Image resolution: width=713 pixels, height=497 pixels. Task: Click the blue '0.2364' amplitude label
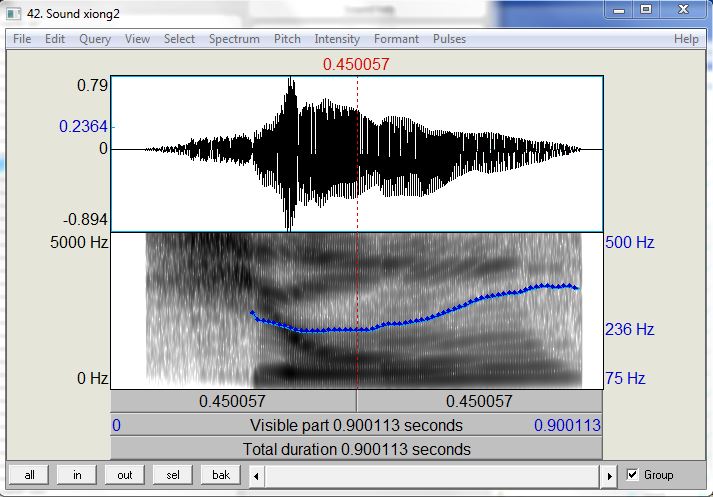click(84, 126)
